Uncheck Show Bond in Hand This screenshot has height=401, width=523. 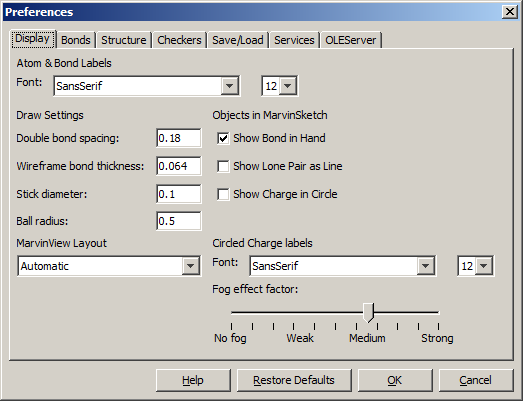point(223,138)
